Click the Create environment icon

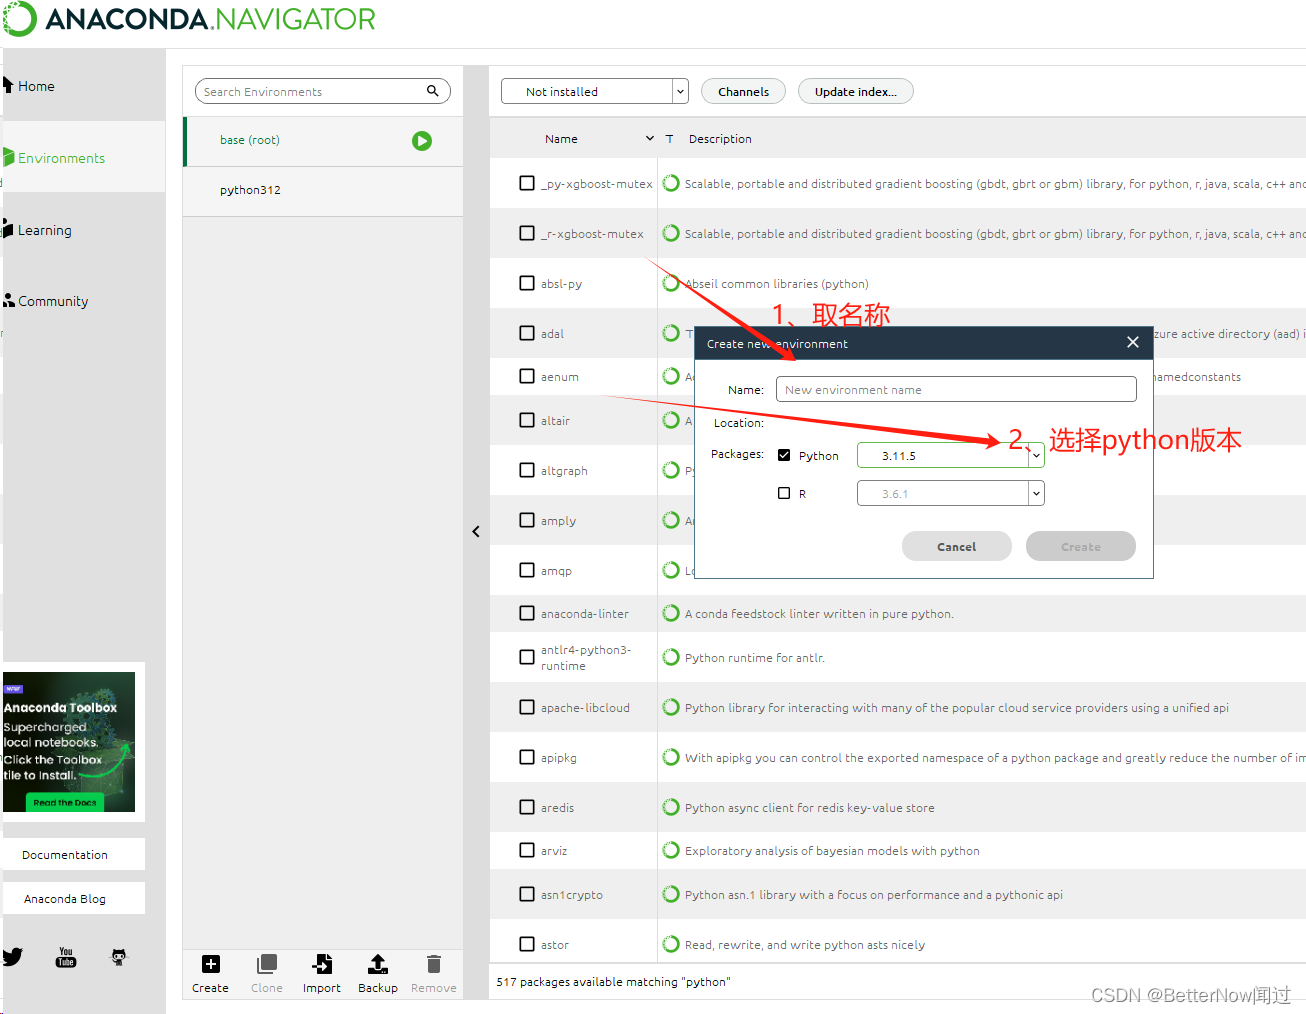click(x=210, y=964)
